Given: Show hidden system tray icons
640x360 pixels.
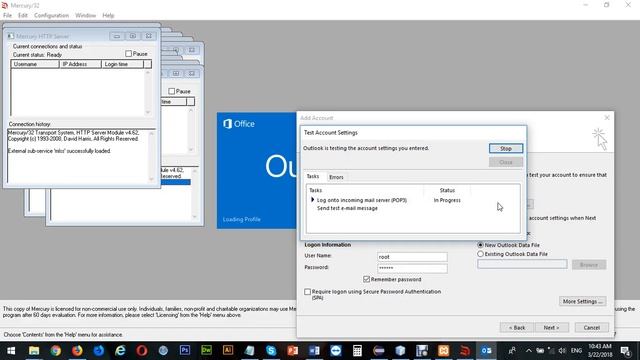Looking at the screenshot, I should (529, 351).
